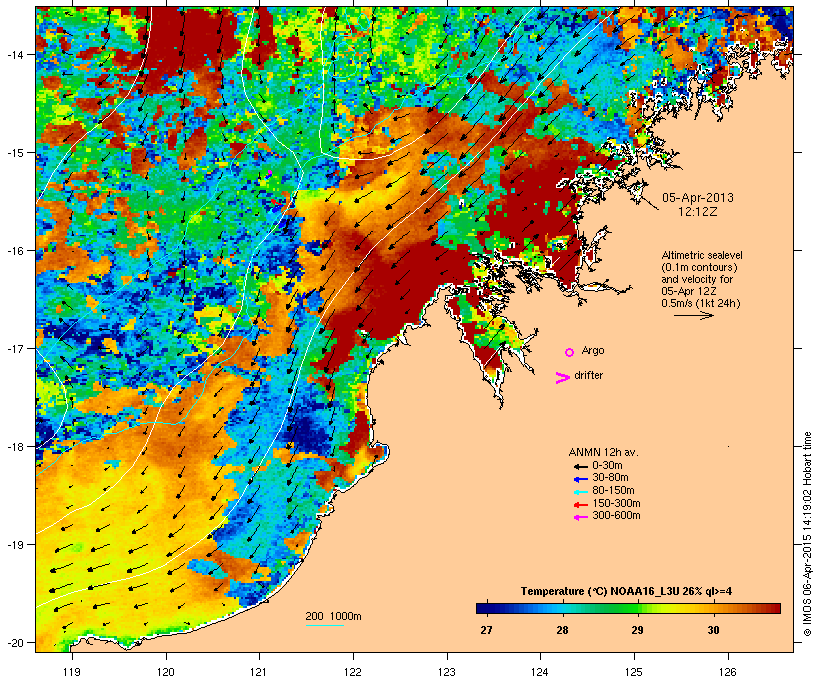Screen dimensions: 820x680
Task: Click the '80-150m' depth label
Action: (x=613, y=491)
